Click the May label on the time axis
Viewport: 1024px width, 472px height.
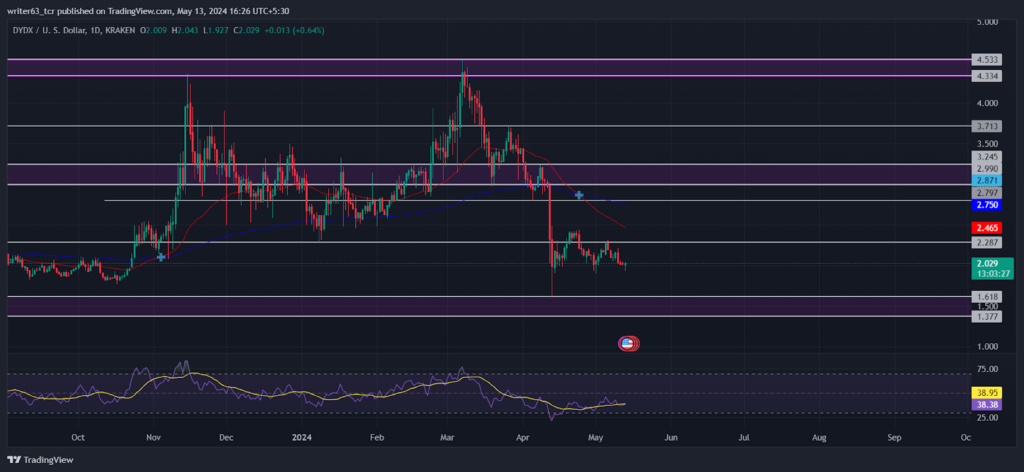pyautogui.click(x=596, y=437)
